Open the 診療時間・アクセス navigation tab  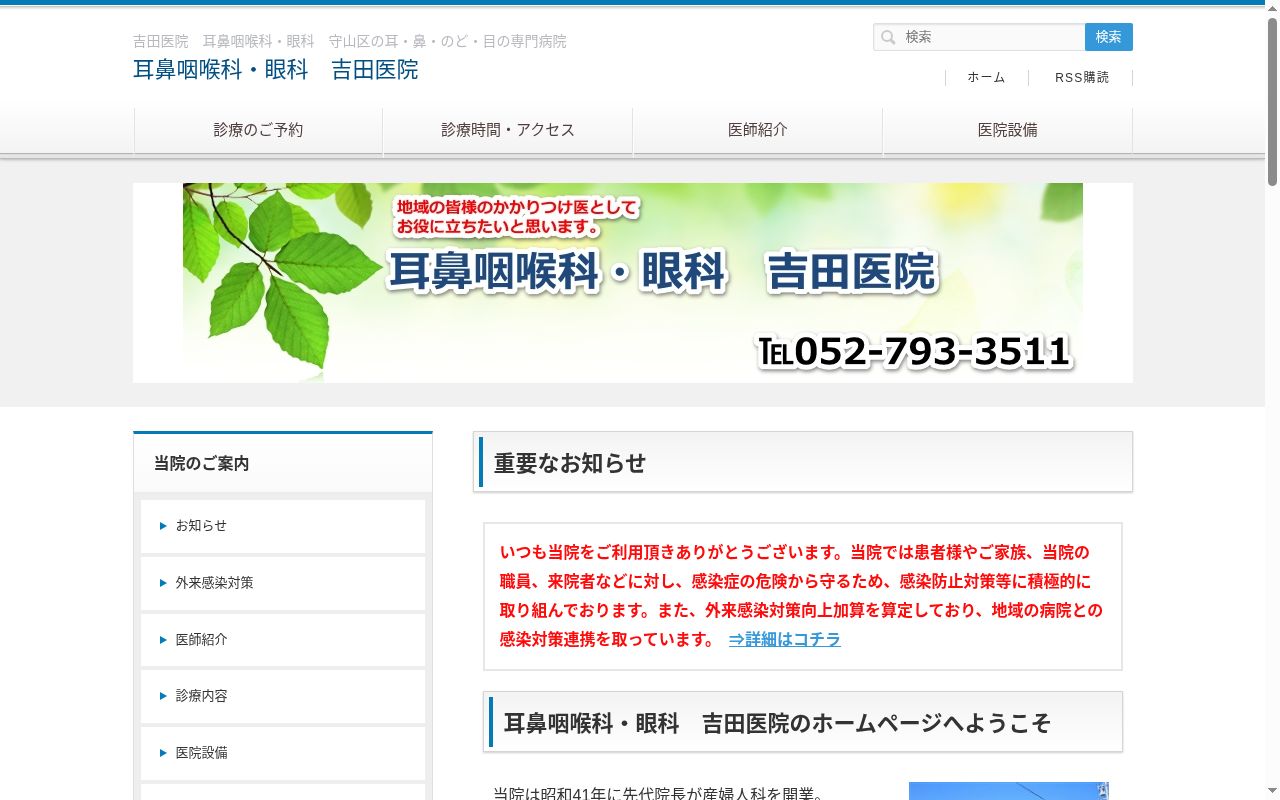click(x=508, y=130)
